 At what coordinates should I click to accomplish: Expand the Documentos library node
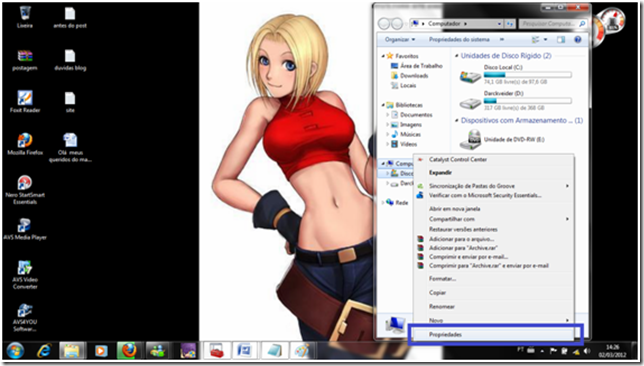[387, 115]
